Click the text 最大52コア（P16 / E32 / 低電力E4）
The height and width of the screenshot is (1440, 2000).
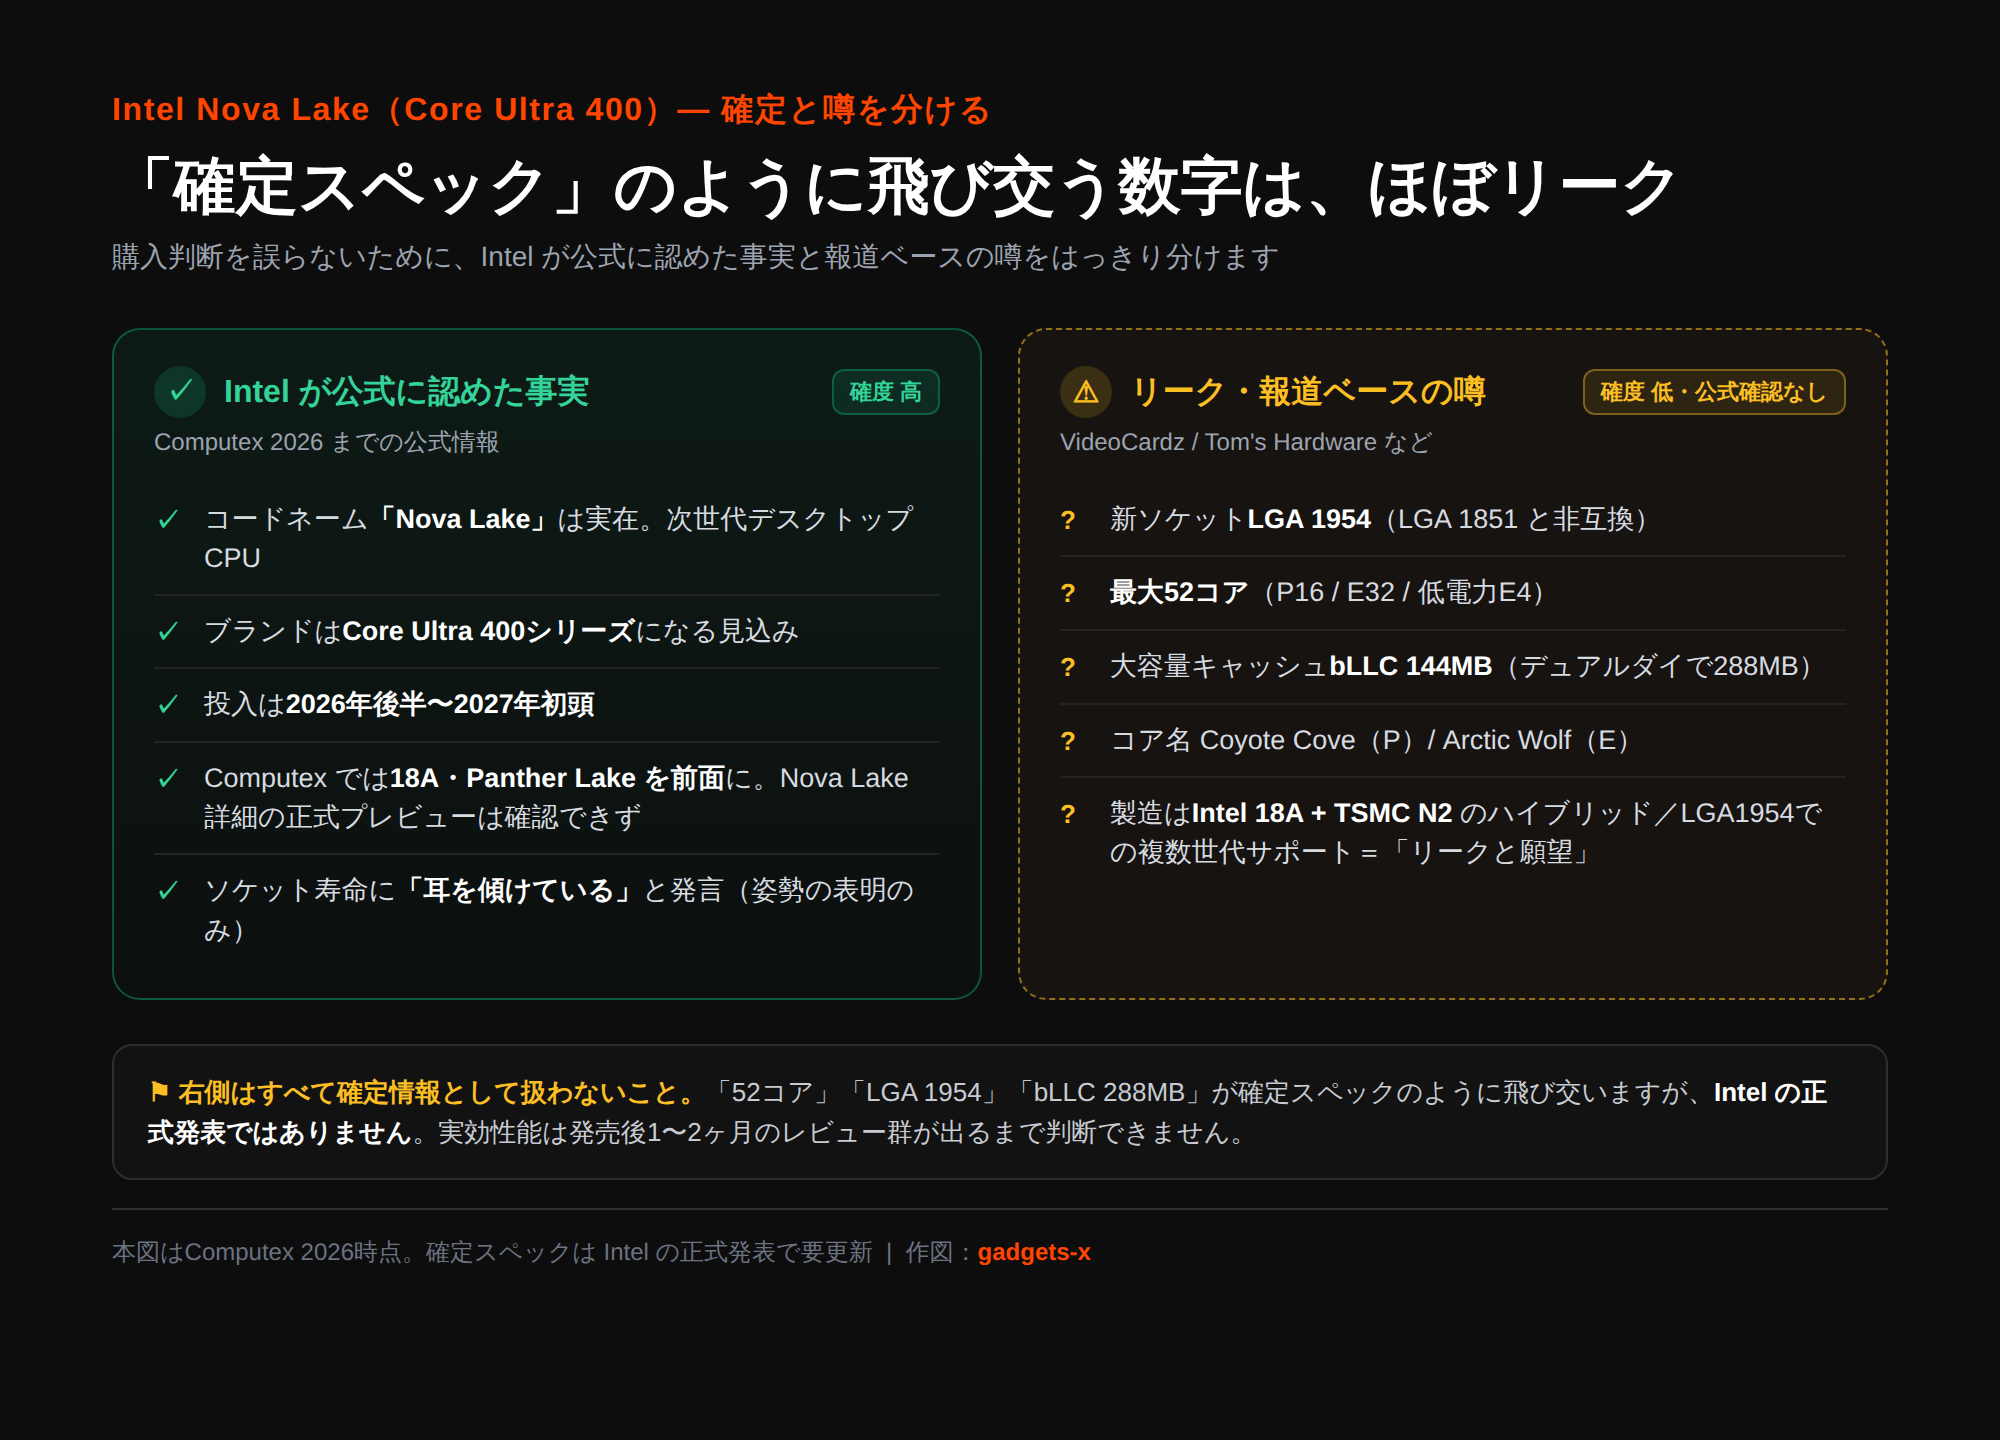tap(1327, 592)
